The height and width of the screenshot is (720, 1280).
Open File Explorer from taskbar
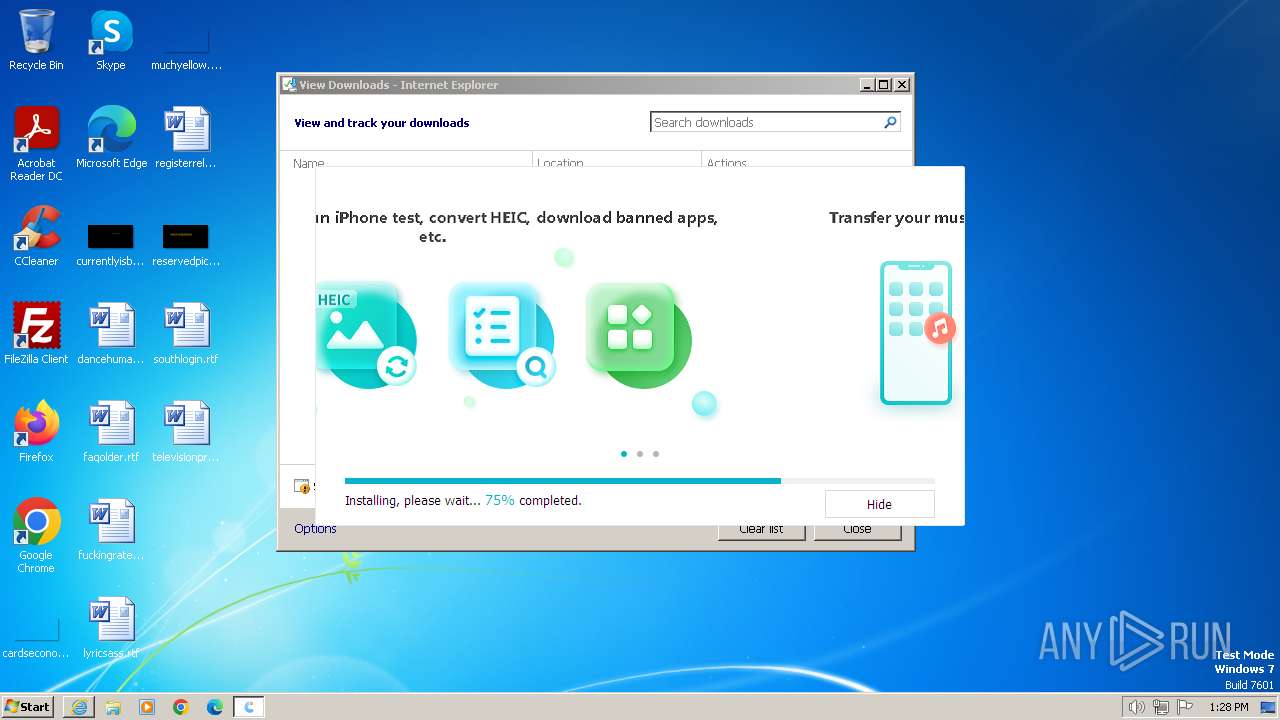tap(113, 707)
